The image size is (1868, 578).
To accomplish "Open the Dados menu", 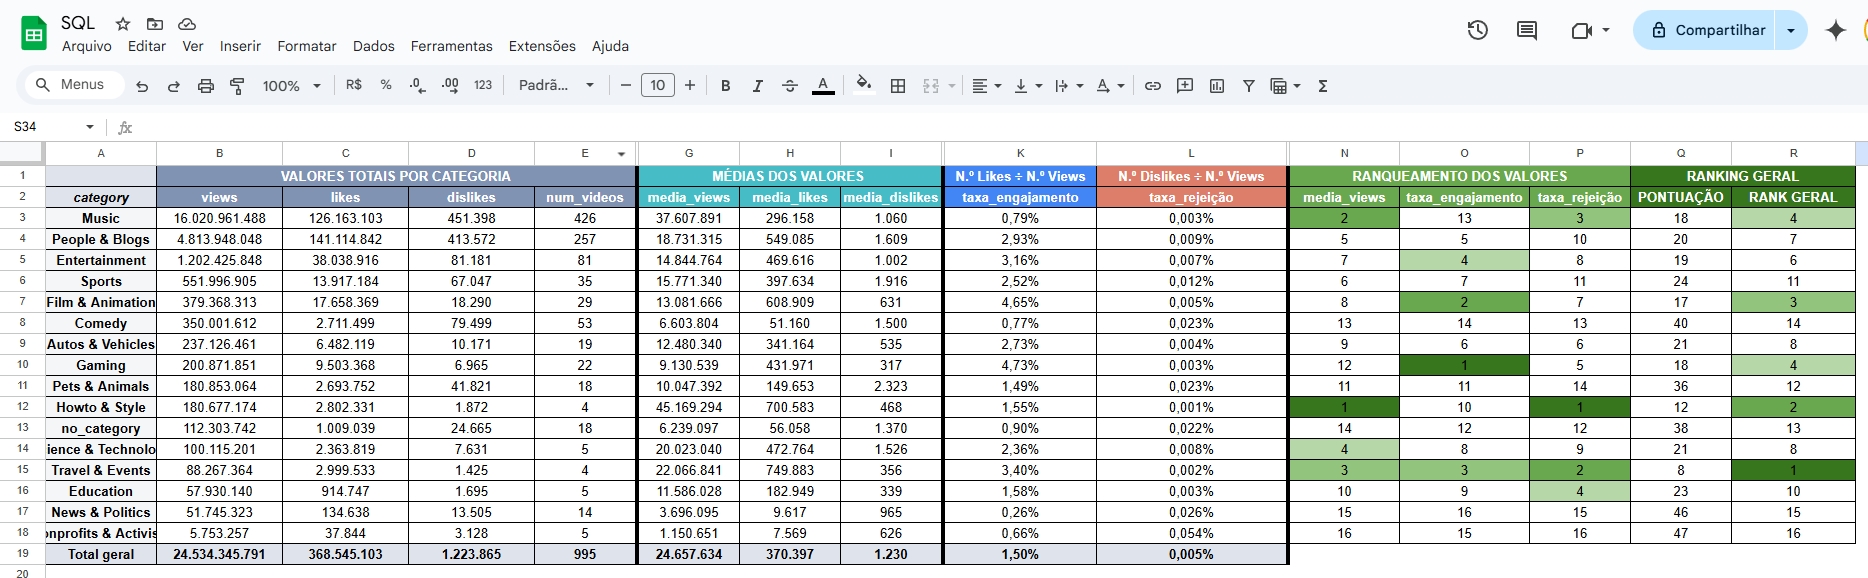I will (374, 46).
